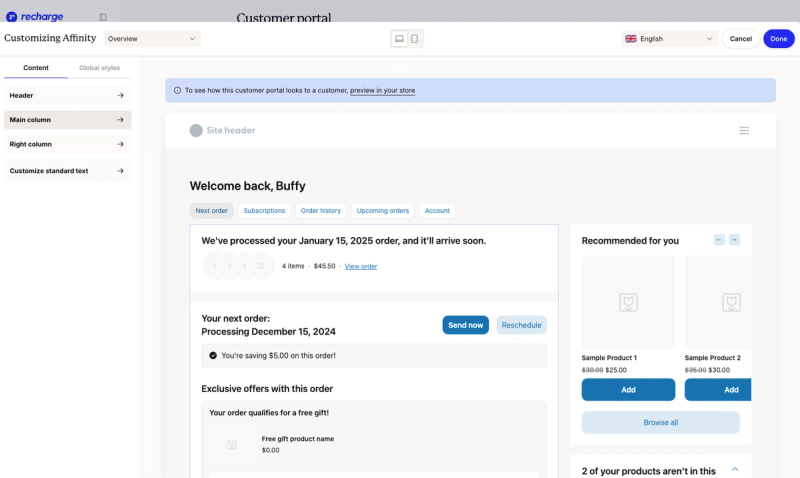The image size is (800, 478).
Task: Click the Customer portal page title
Action: [x=284, y=18]
